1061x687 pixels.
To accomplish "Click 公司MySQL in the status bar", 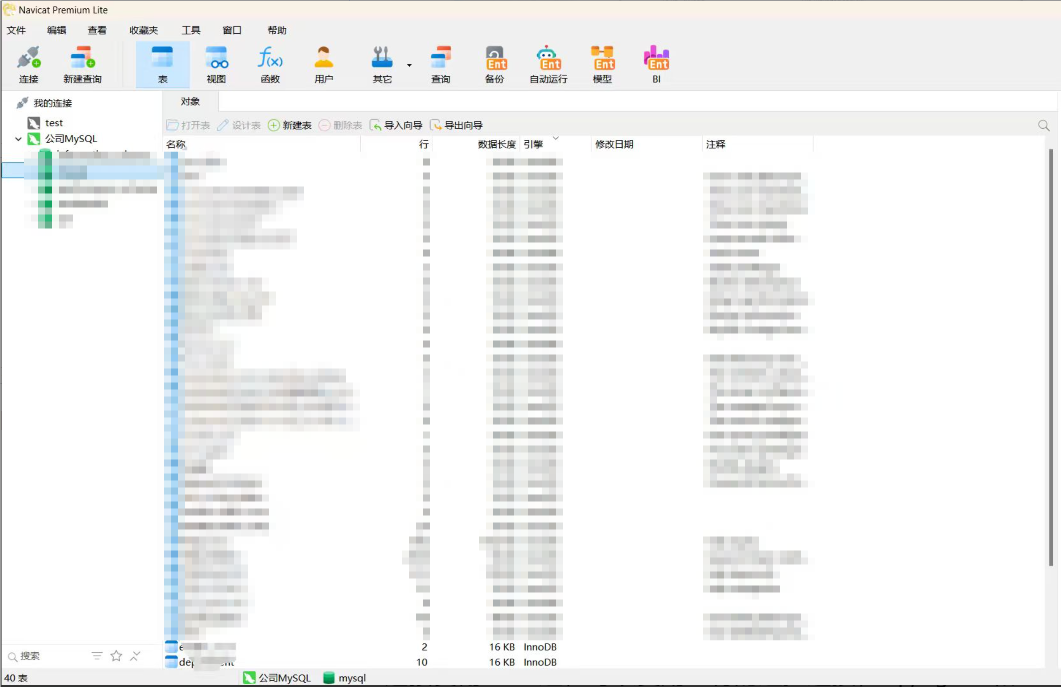I will 277,678.
